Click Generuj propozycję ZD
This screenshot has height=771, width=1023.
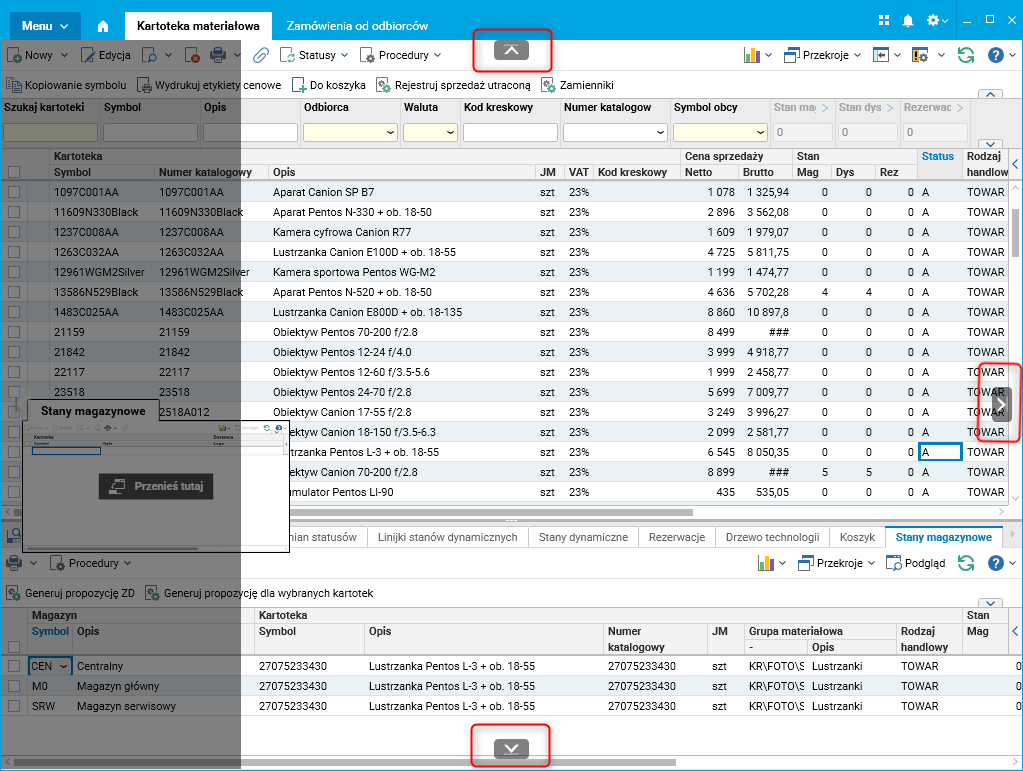[70, 593]
